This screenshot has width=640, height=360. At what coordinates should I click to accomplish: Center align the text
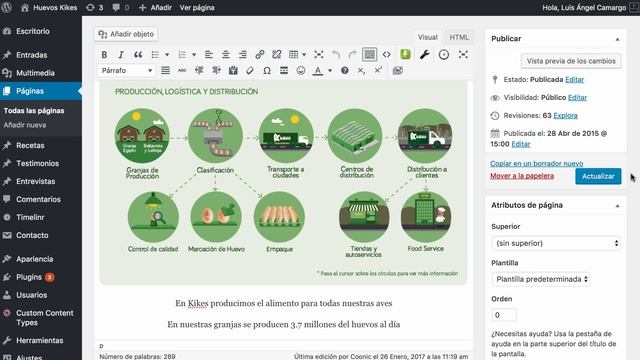pyautogui.click(x=225, y=54)
